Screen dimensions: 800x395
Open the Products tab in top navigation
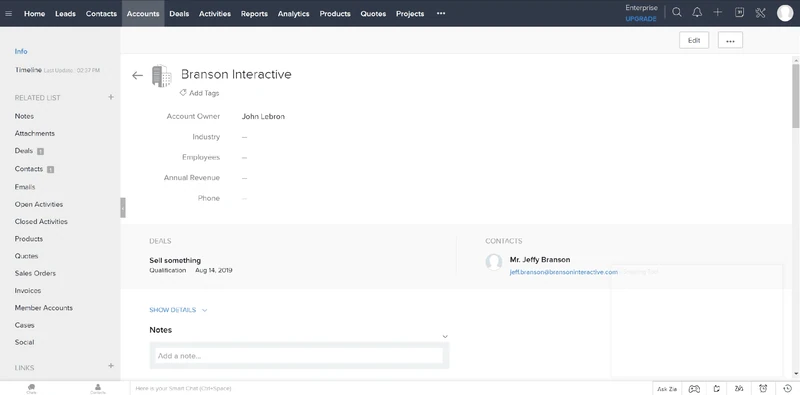click(x=335, y=14)
